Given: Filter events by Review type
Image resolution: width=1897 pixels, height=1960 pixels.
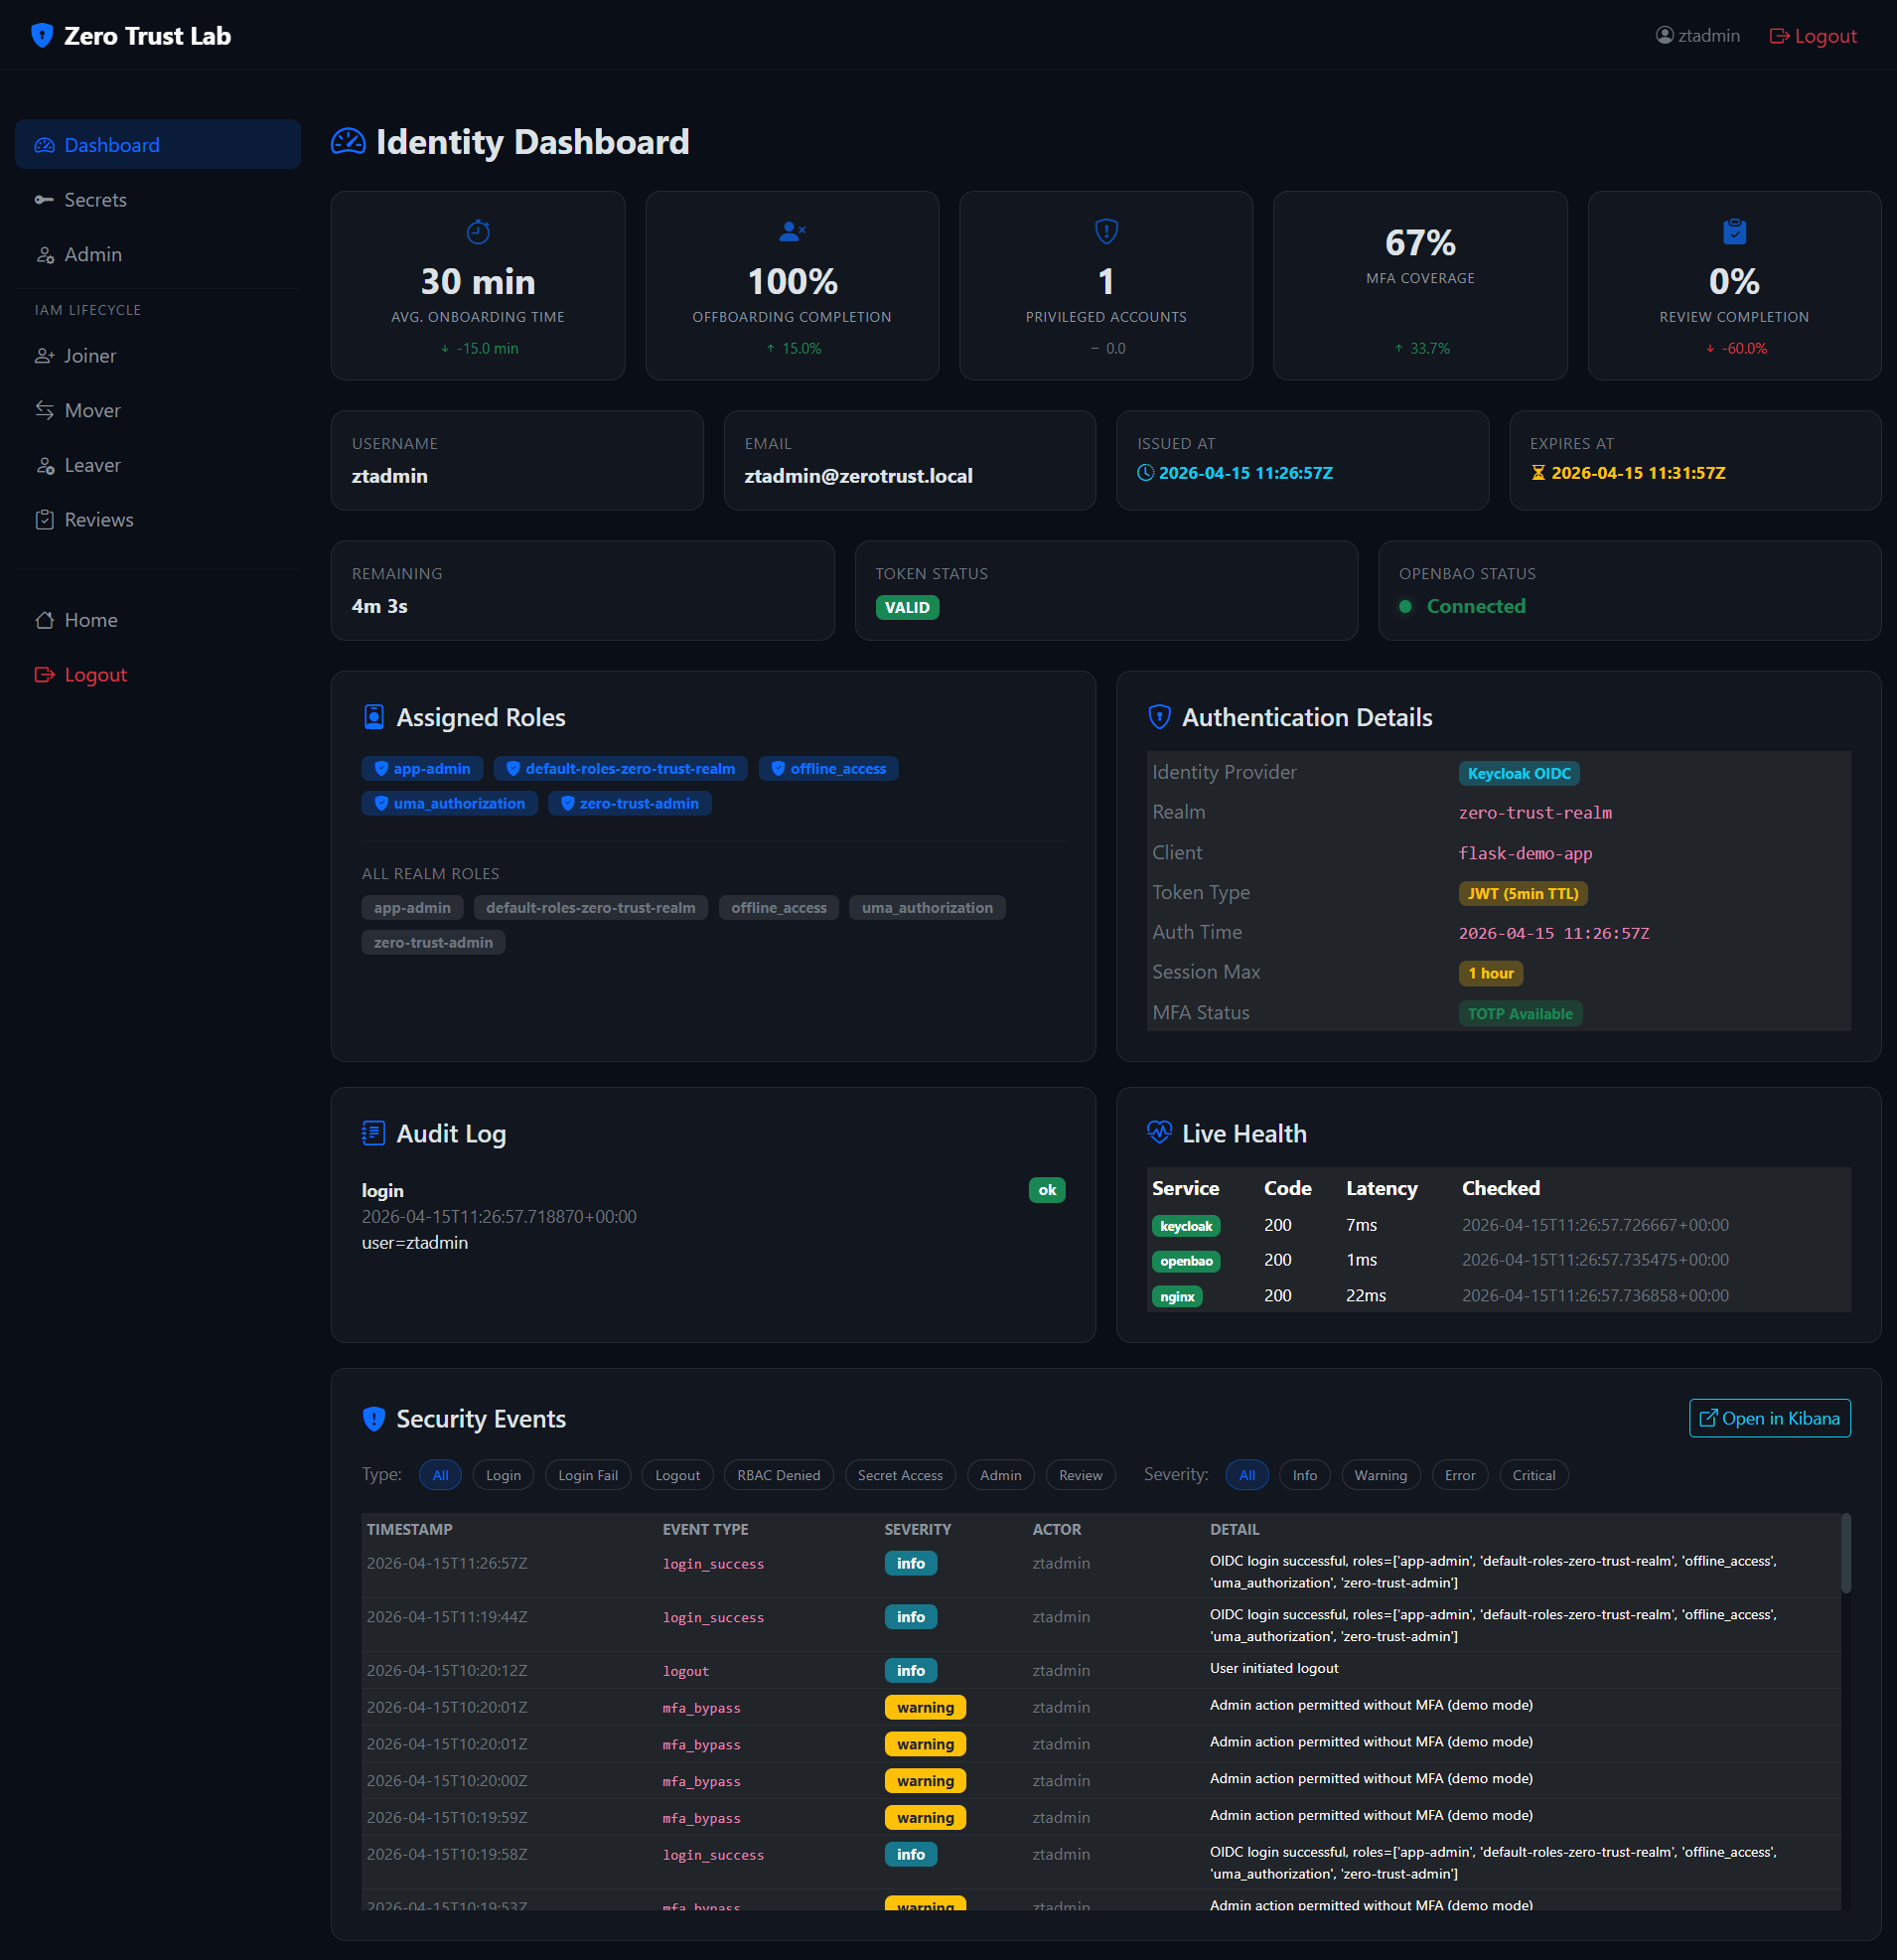Looking at the screenshot, I should coord(1080,1475).
